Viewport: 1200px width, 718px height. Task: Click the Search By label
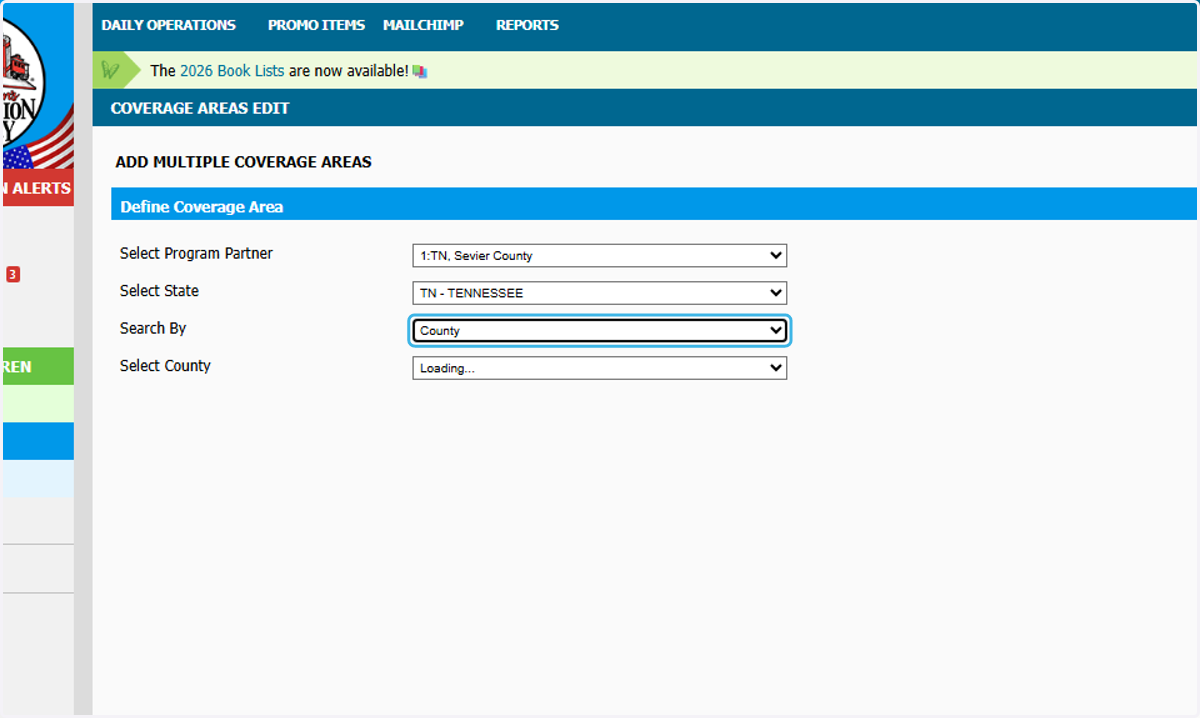tap(153, 329)
